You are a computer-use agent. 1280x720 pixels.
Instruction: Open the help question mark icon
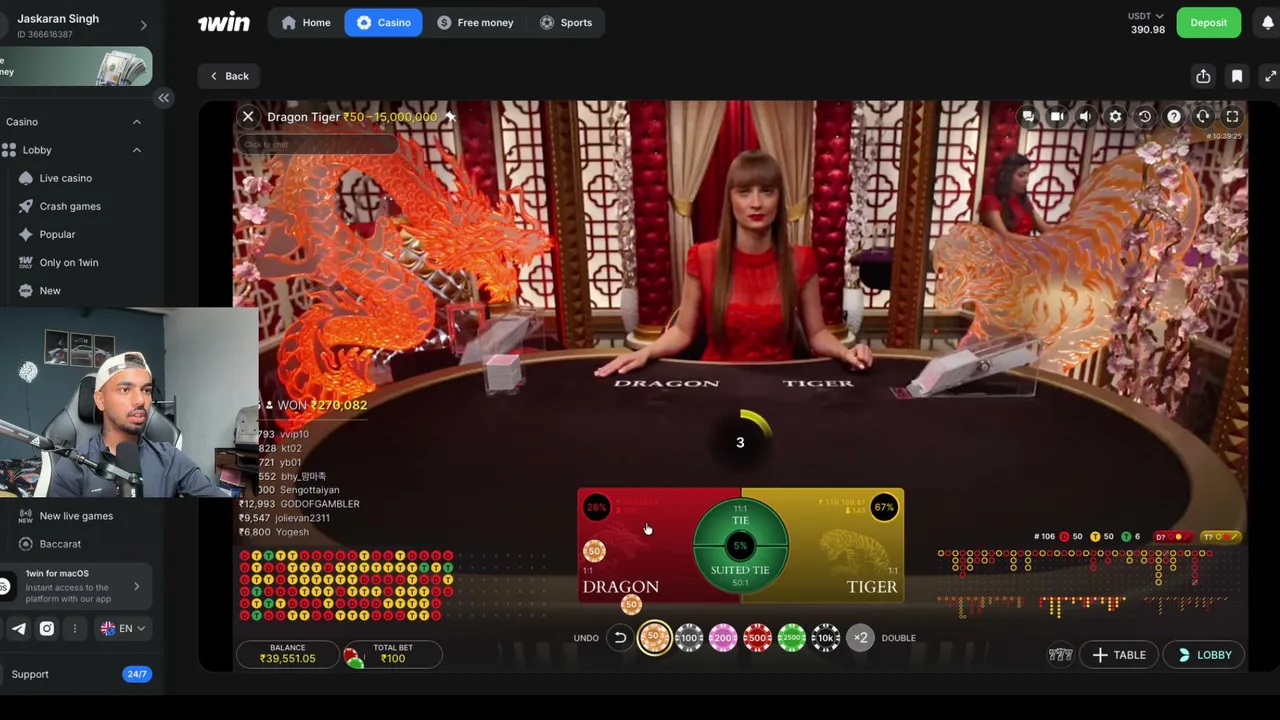pos(1174,117)
